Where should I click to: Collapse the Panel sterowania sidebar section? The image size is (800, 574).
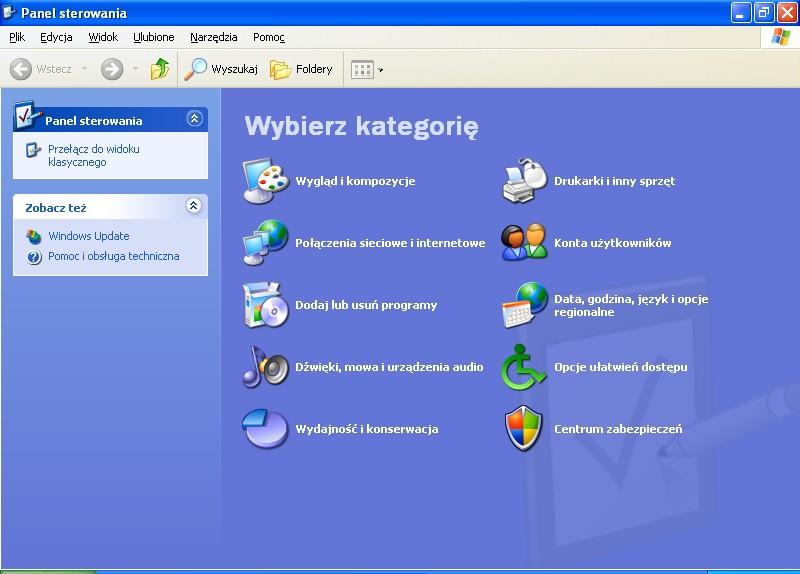(194, 119)
